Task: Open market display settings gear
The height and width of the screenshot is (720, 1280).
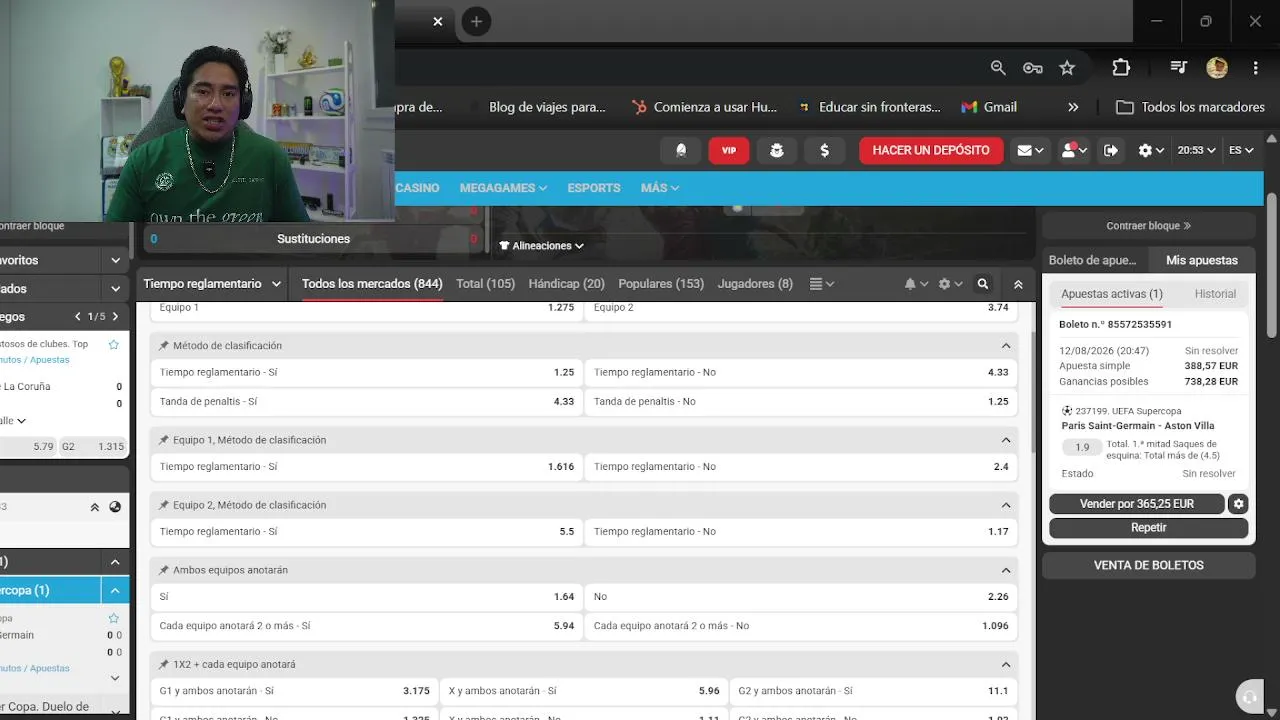Action: [950, 284]
